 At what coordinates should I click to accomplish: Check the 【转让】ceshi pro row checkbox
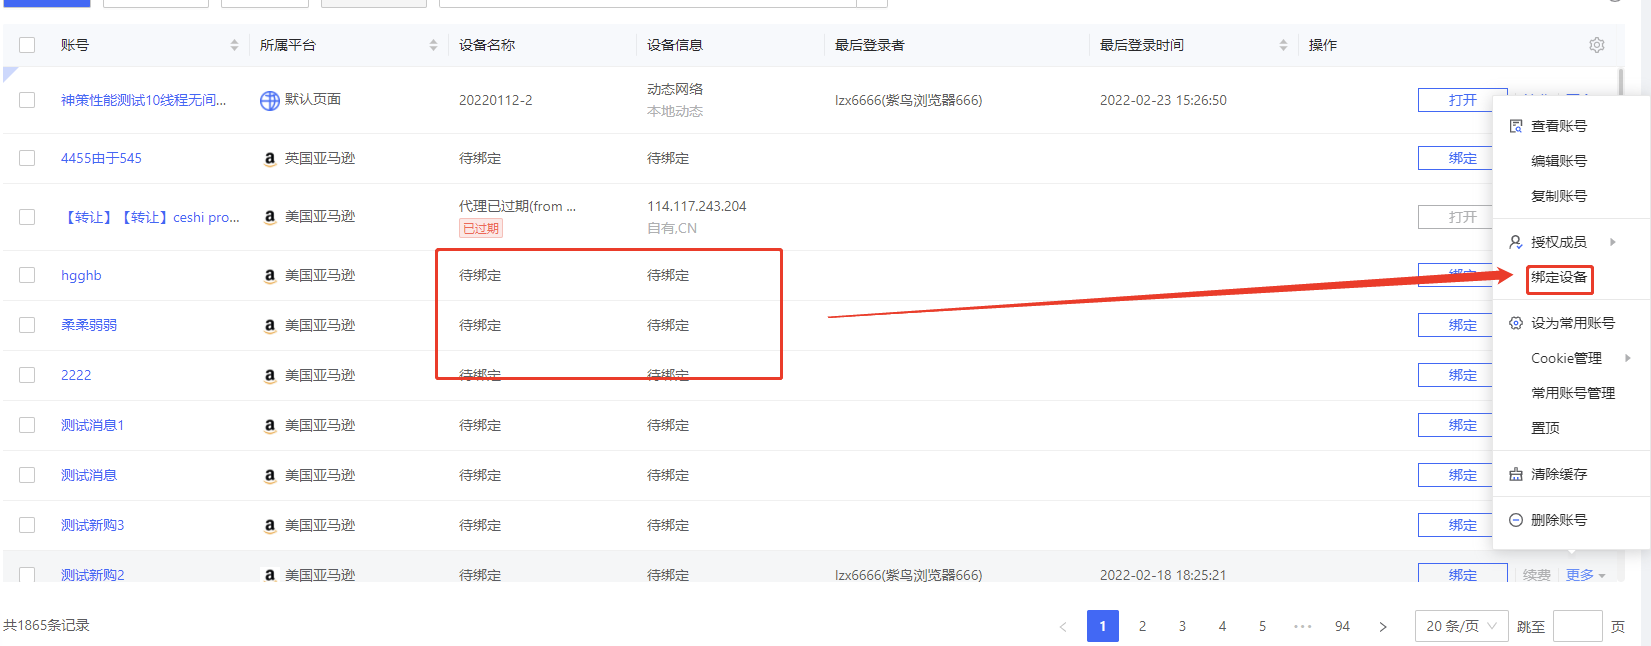(27, 217)
